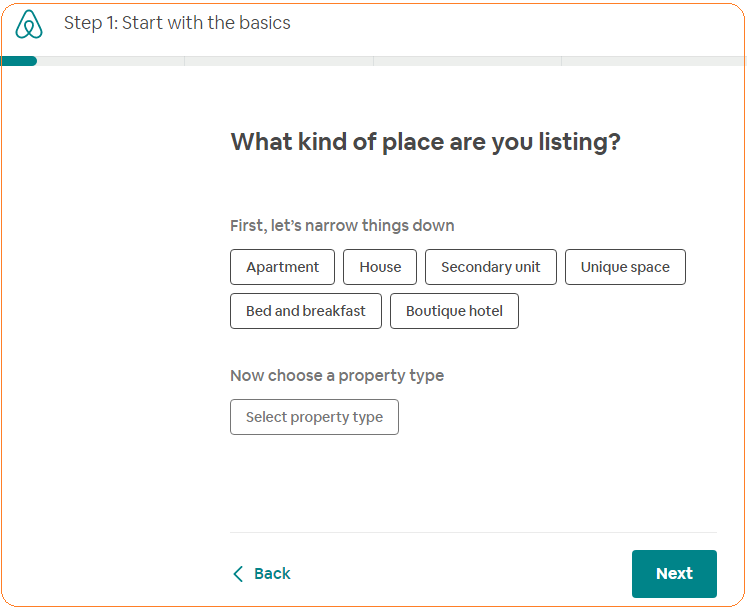Click the last progress bar segment
This screenshot has height=609, width=747.
click(x=652, y=61)
